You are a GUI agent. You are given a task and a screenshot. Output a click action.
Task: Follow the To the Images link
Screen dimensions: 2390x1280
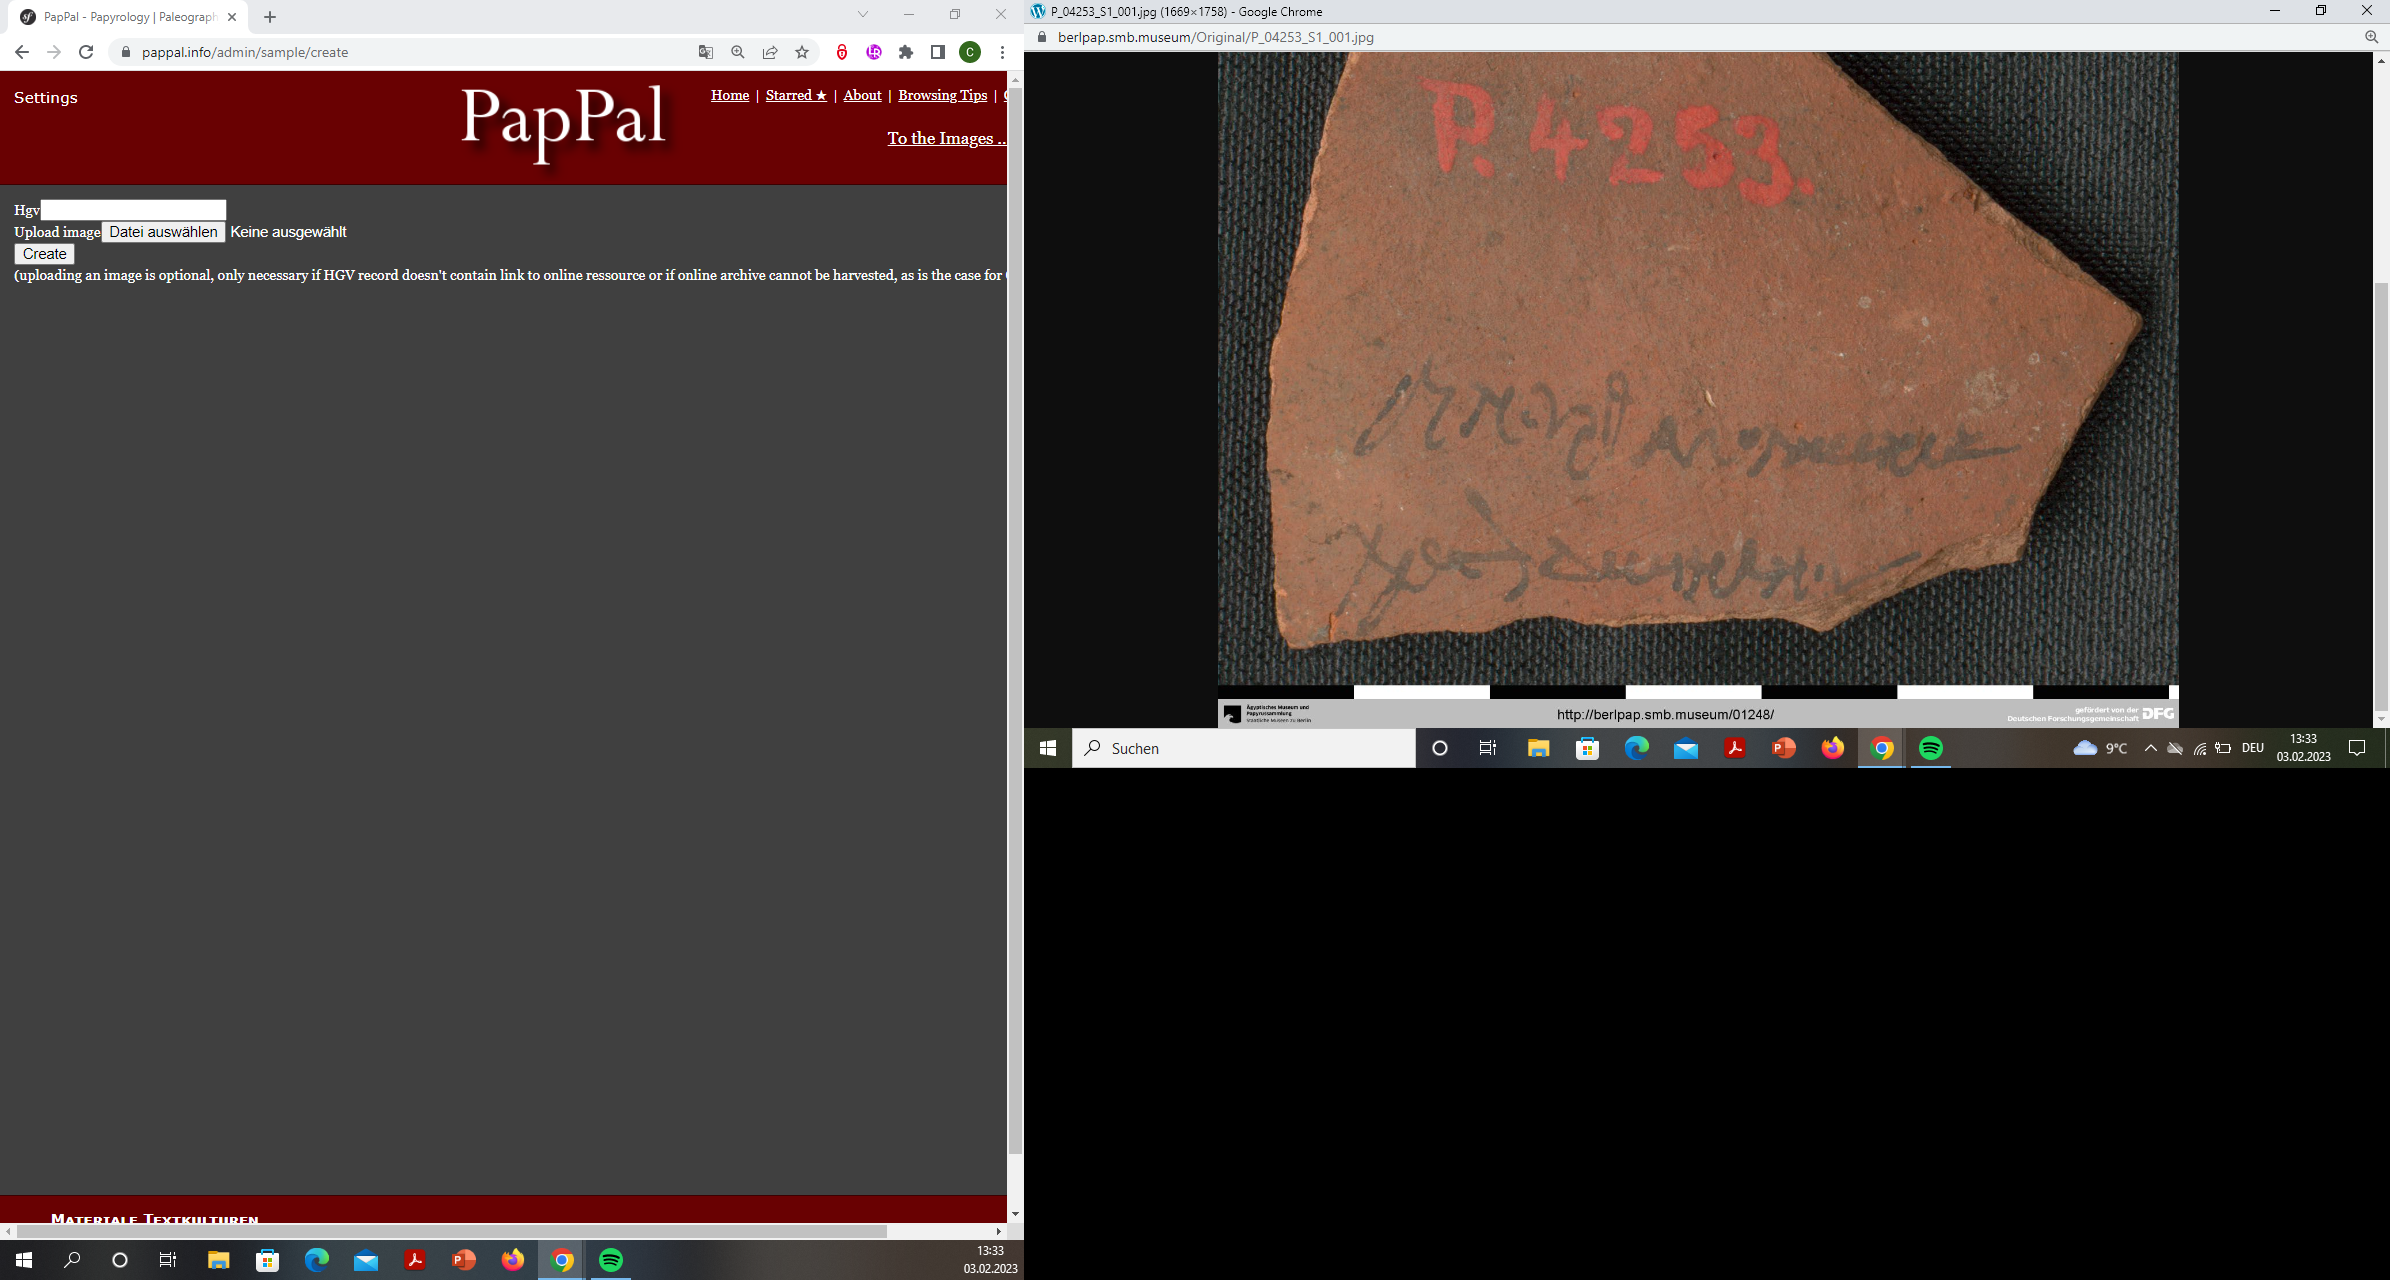point(946,138)
